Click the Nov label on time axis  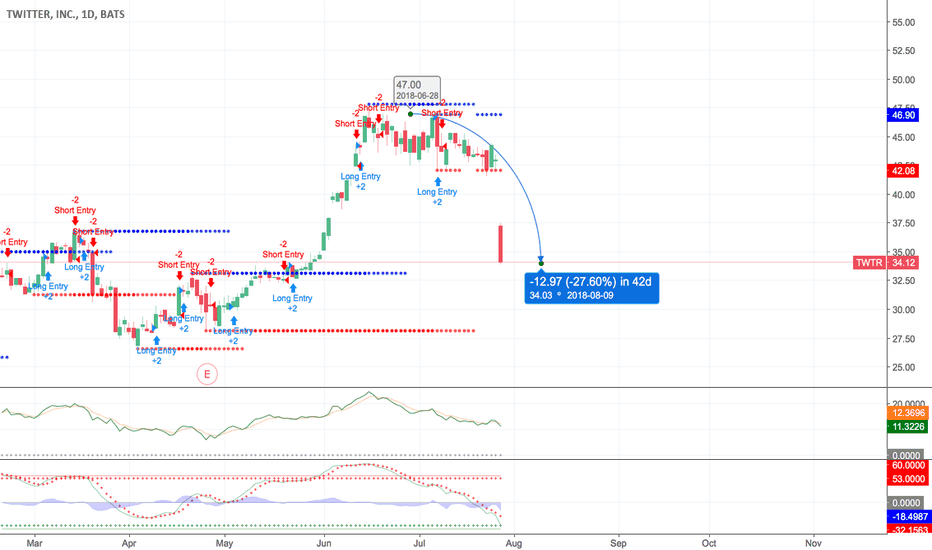pos(813,543)
